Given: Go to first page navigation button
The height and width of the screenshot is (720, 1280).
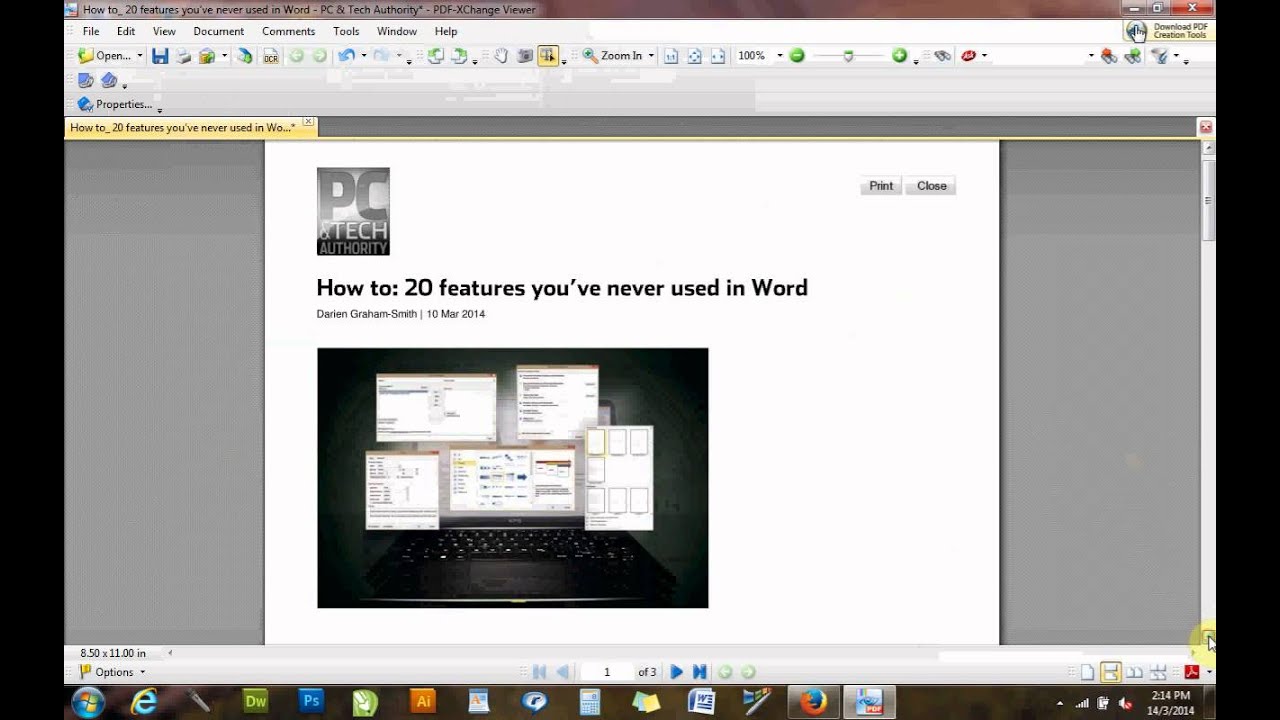Looking at the screenshot, I should tap(540, 672).
